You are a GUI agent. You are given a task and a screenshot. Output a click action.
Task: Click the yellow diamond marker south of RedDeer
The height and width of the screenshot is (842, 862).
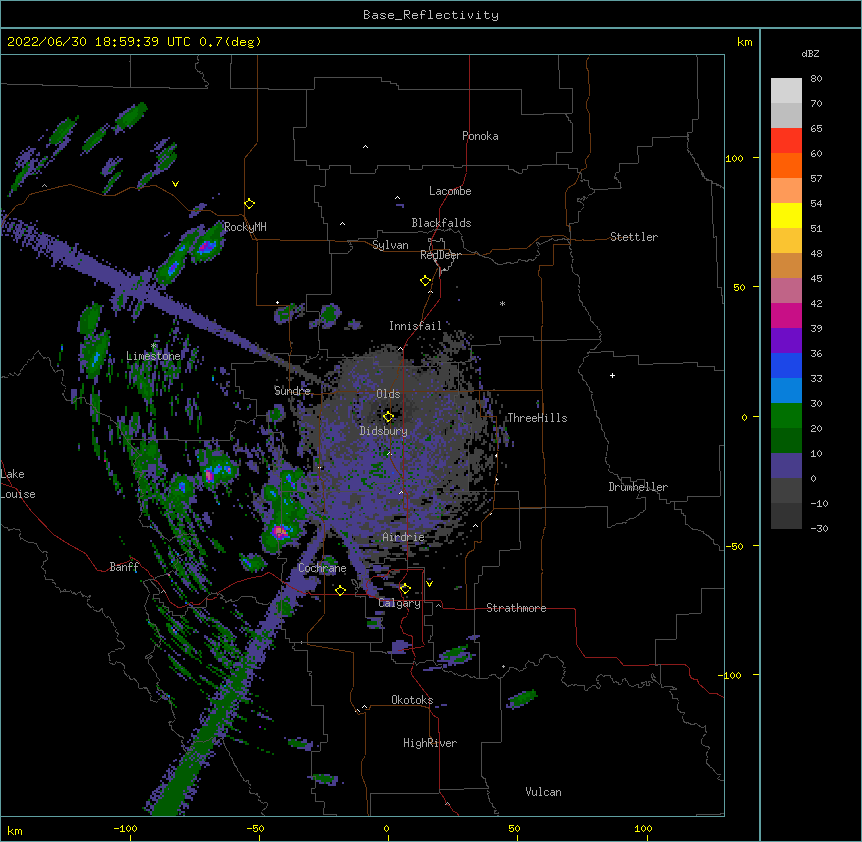tap(426, 281)
